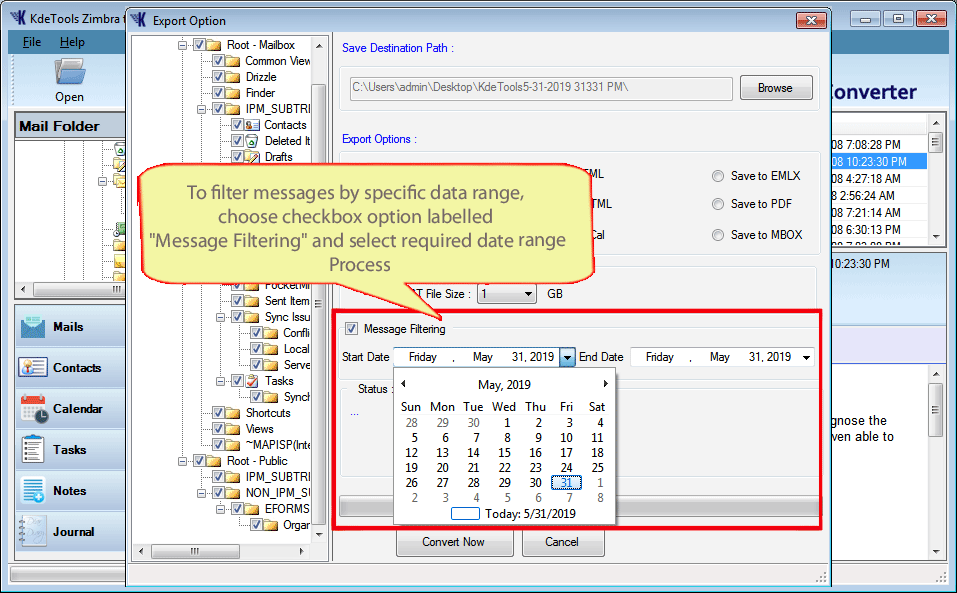The height and width of the screenshot is (593, 957).
Task: Click the Convert Now button
Action: (454, 542)
